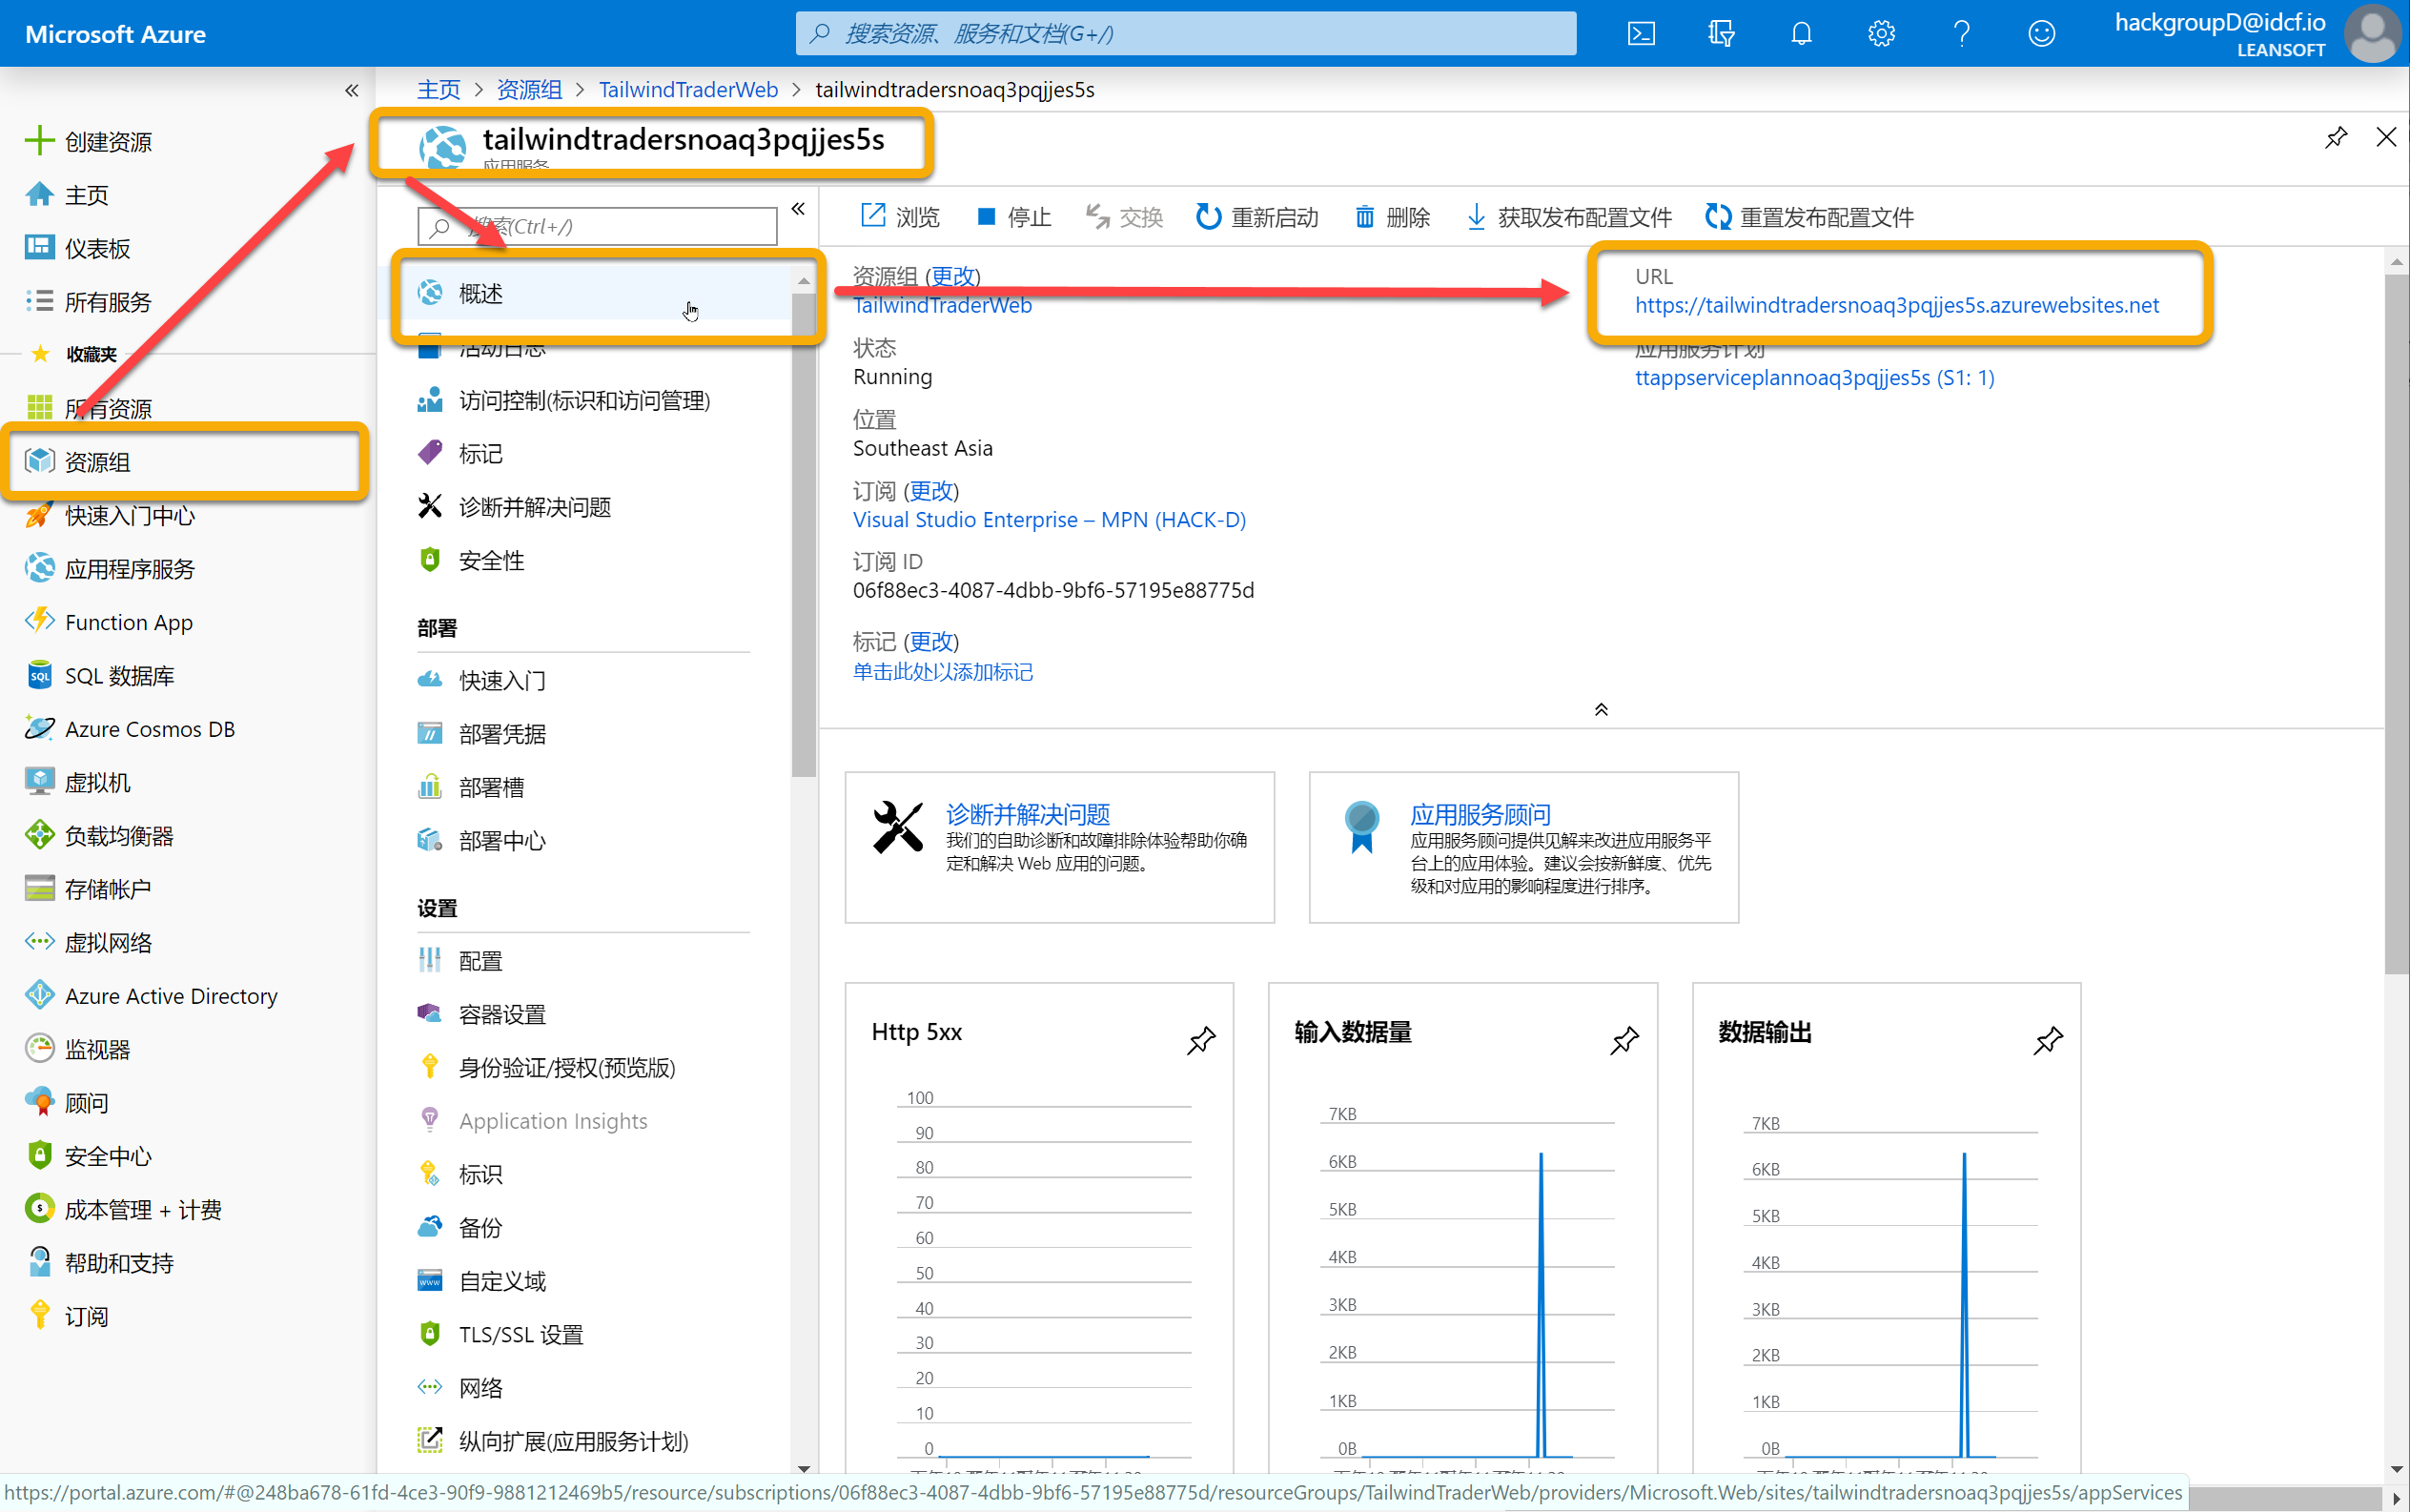
Task: Open Function App in the sidebar
Action: pyautogui.click(x=108, y=622)
